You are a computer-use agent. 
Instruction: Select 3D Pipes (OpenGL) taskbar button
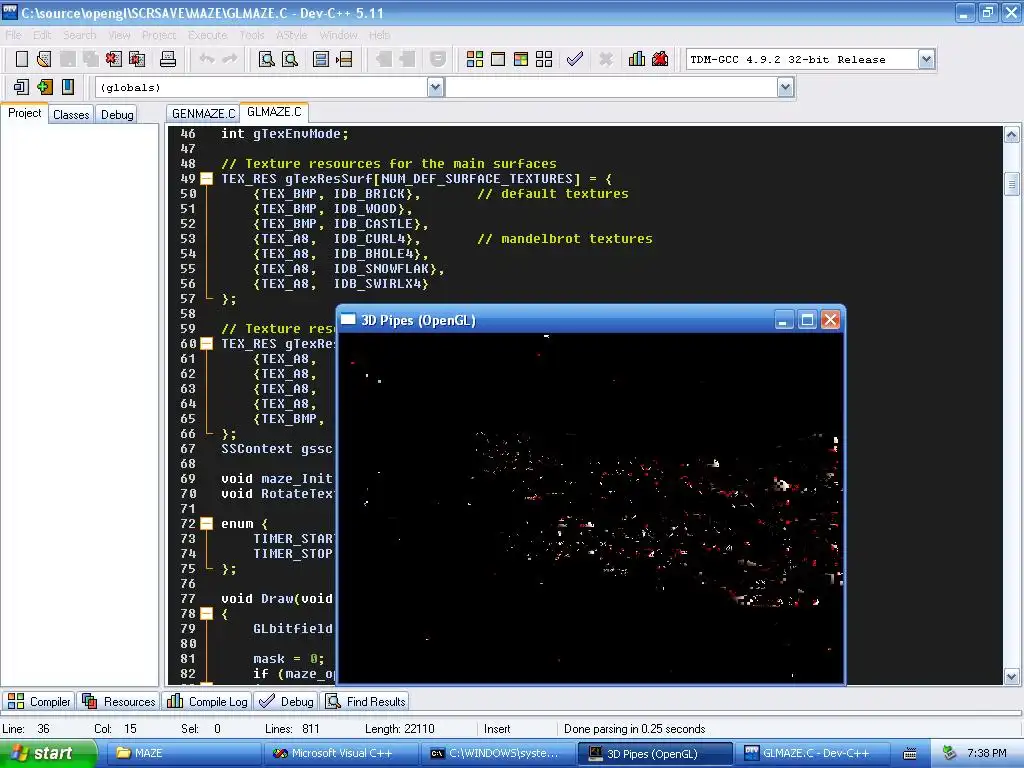point(655,753)
